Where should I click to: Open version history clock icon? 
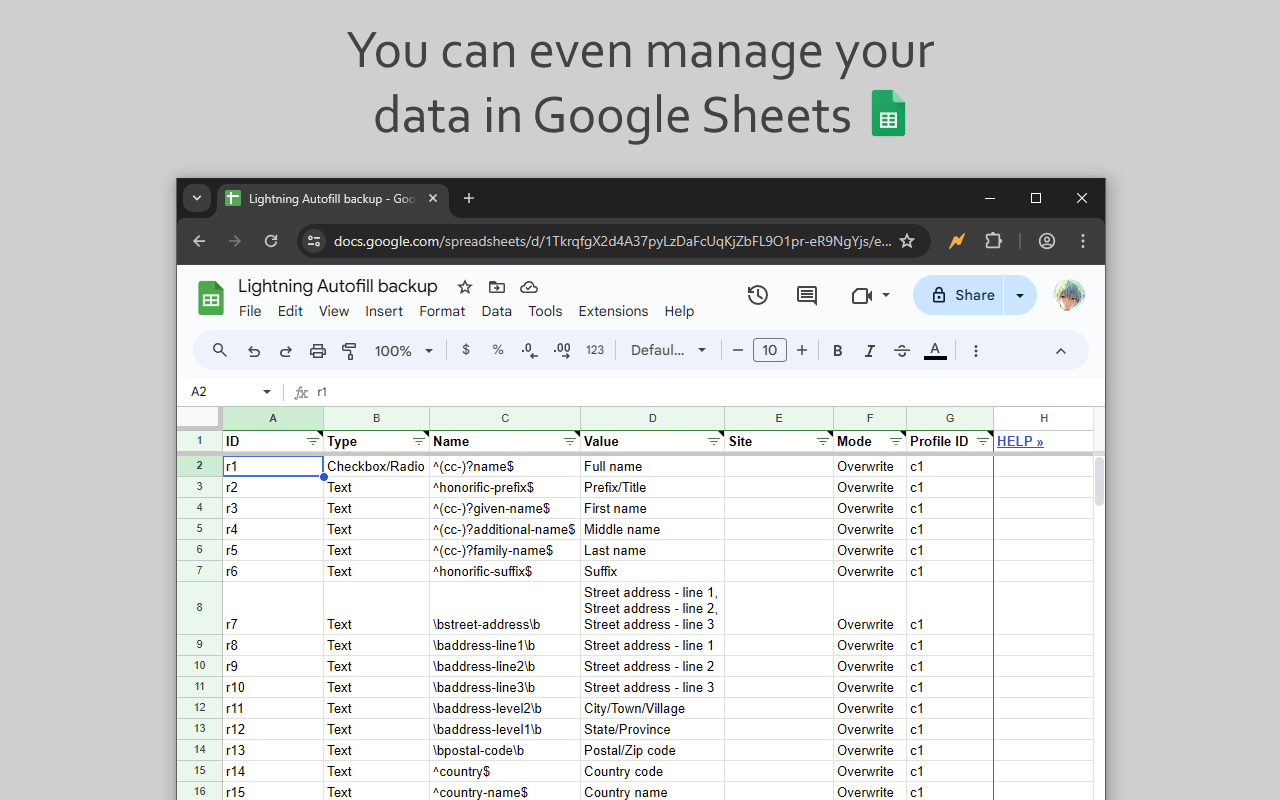click(758, 295)
